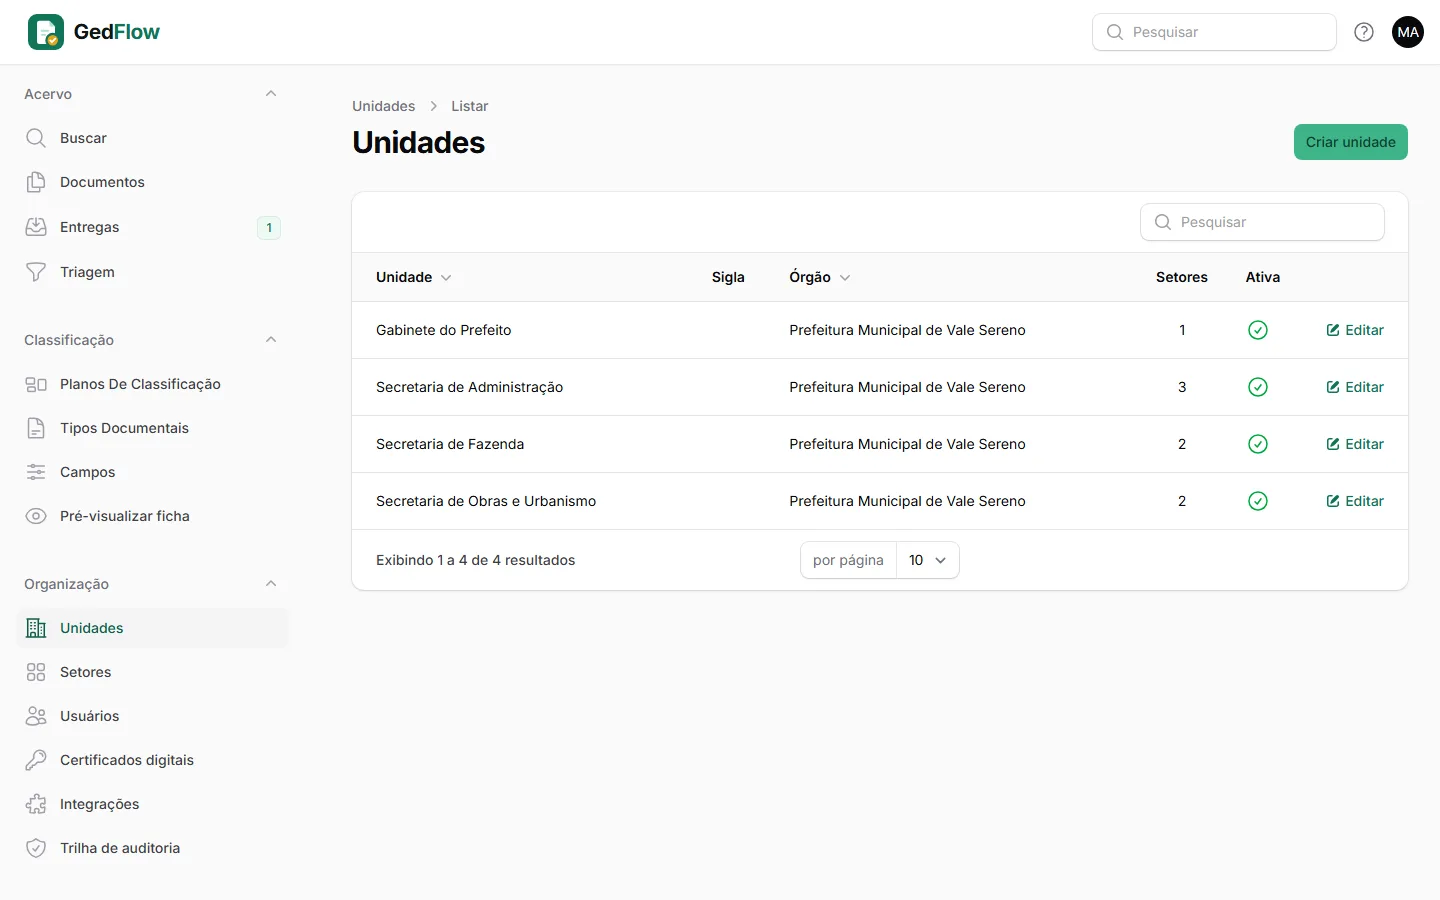Image resolution: width=1440 pixels, height=900 pixels.
Task: Click the Criar unidade button
Action: click(x=1350, y=142)
